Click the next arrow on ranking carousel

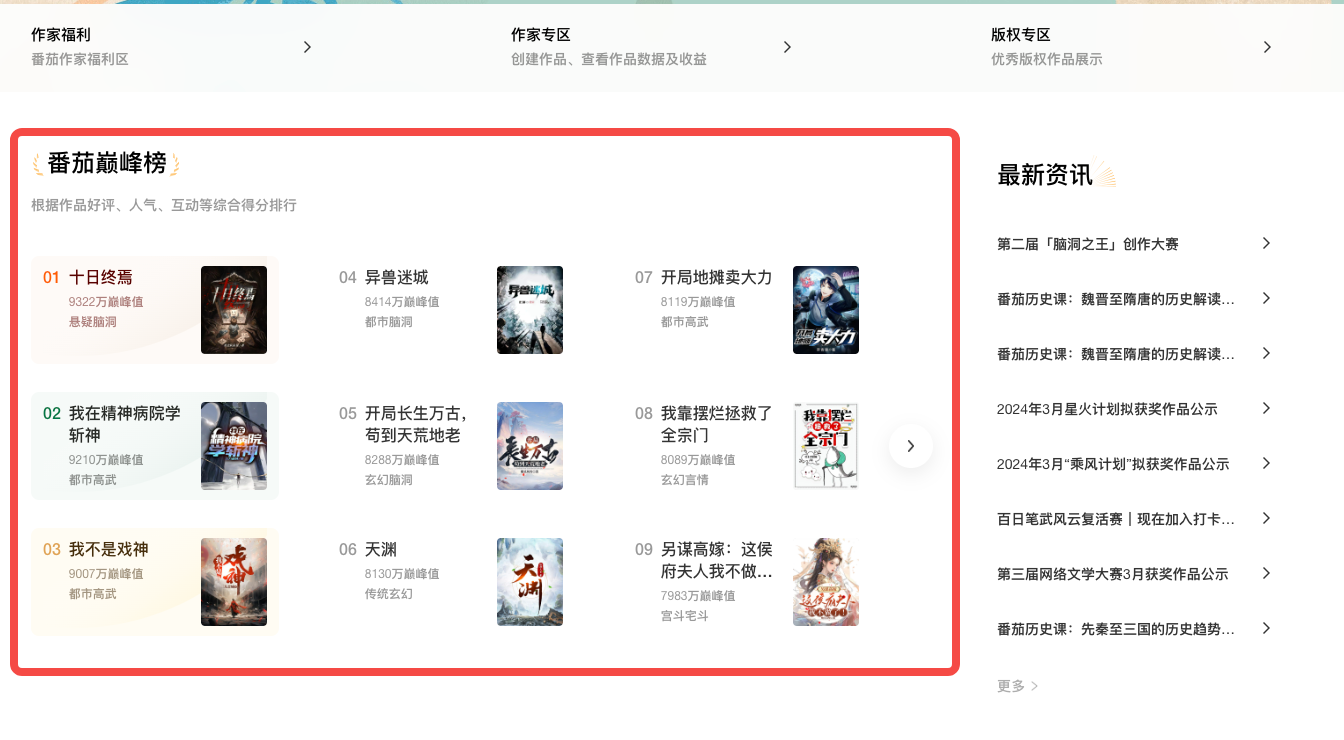pos(910,446)
